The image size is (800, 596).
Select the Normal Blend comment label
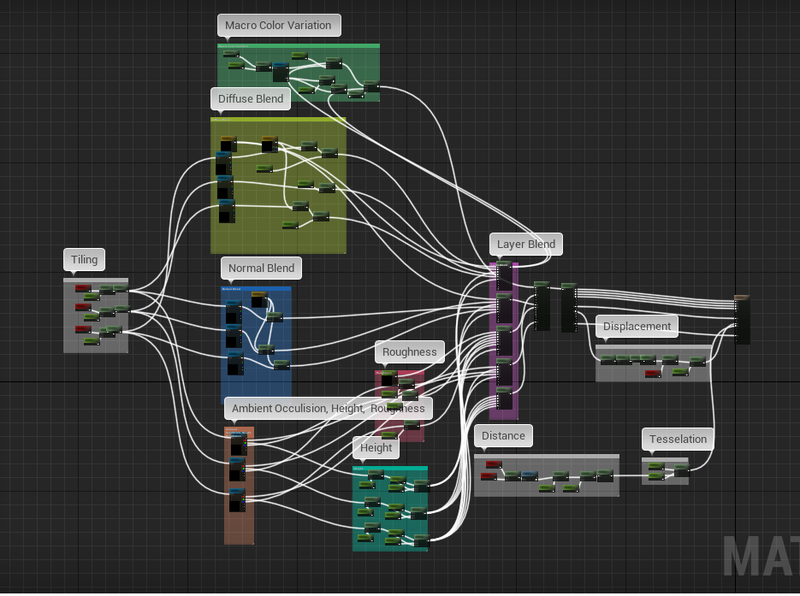261,268
